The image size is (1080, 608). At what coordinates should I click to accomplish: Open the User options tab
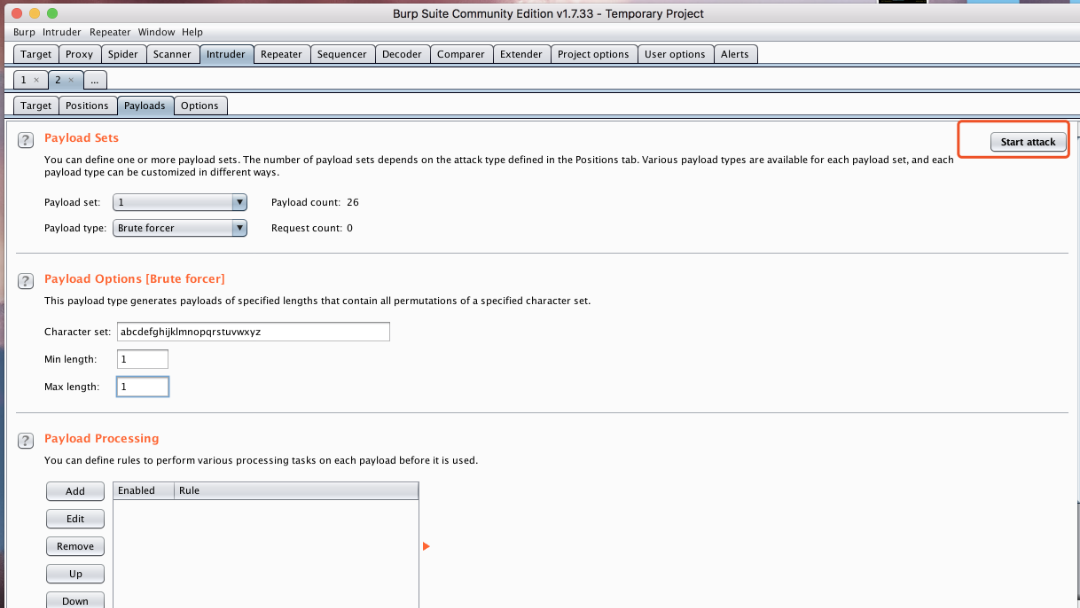(x=675, y=54)
